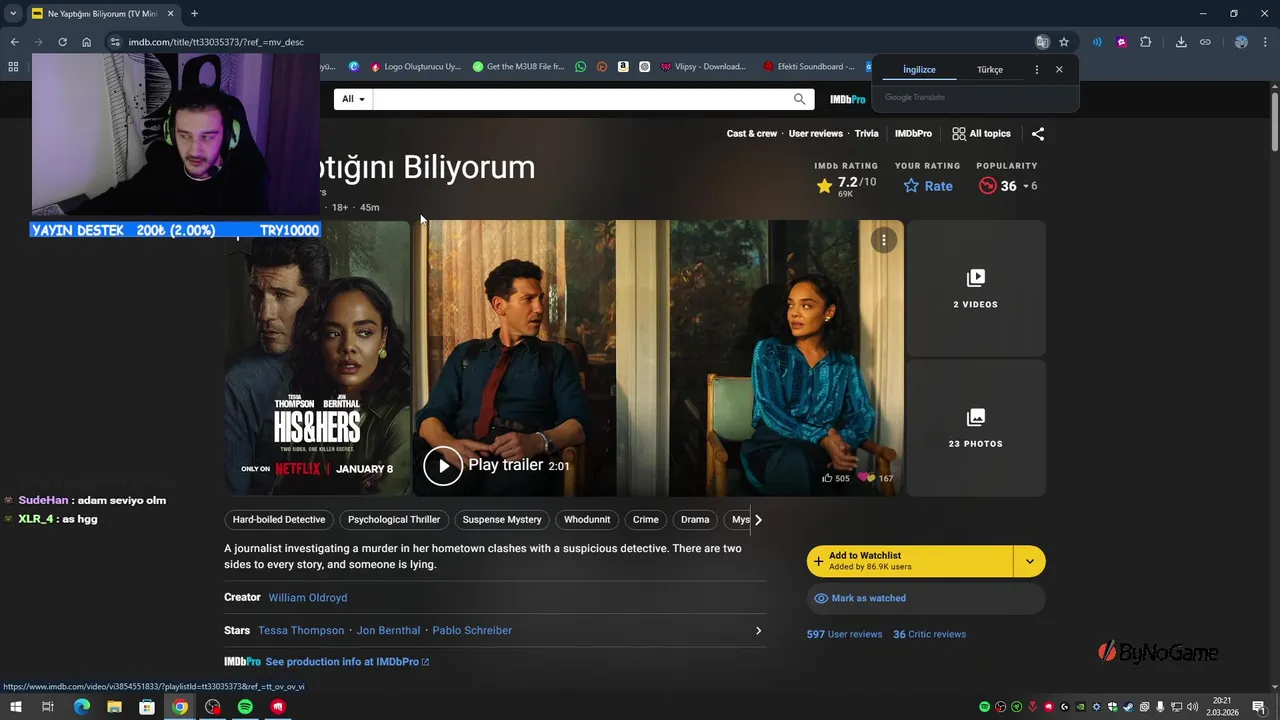Image resolution: width=1280 pixels, height=720 pixels.
Task: Add the title to Watchlist
Action: (x=910, y=561)
